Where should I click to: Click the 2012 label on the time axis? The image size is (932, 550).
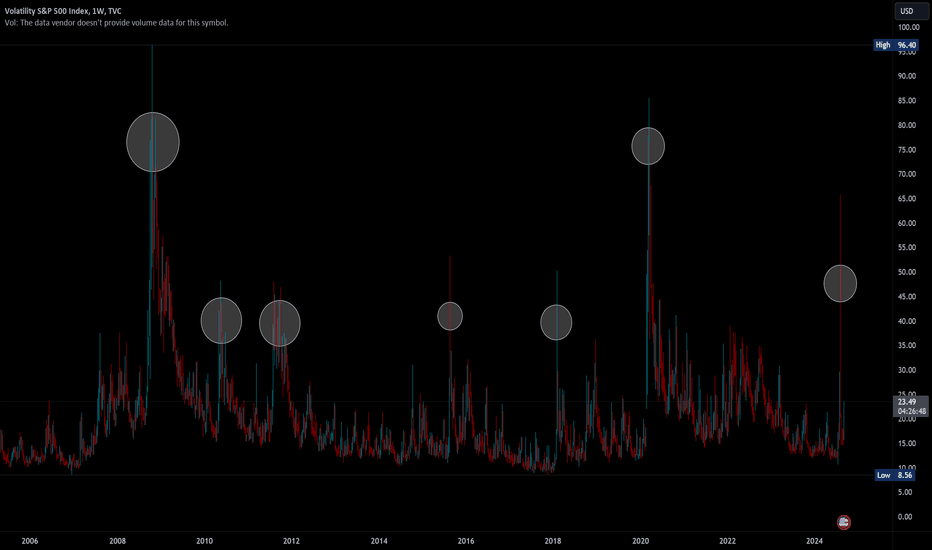pyautogui.click(x=291, y=541)
